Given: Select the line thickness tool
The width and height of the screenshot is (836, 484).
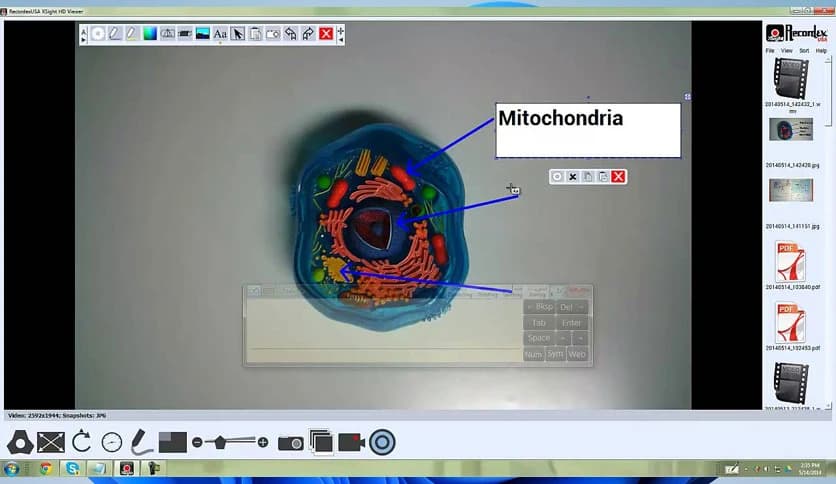Looking at the screenshot, I should click(167, 34).
